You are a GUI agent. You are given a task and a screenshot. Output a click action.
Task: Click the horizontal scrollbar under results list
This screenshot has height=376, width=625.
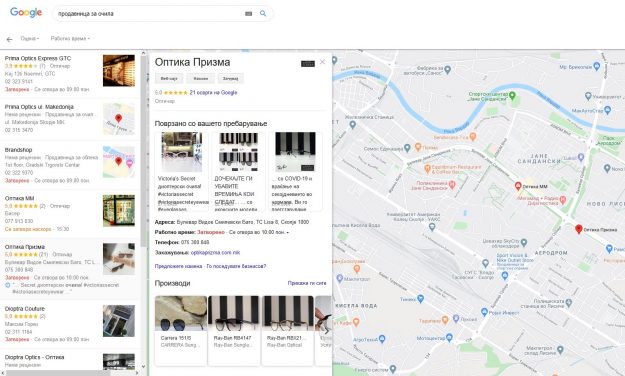click(58, 373)
